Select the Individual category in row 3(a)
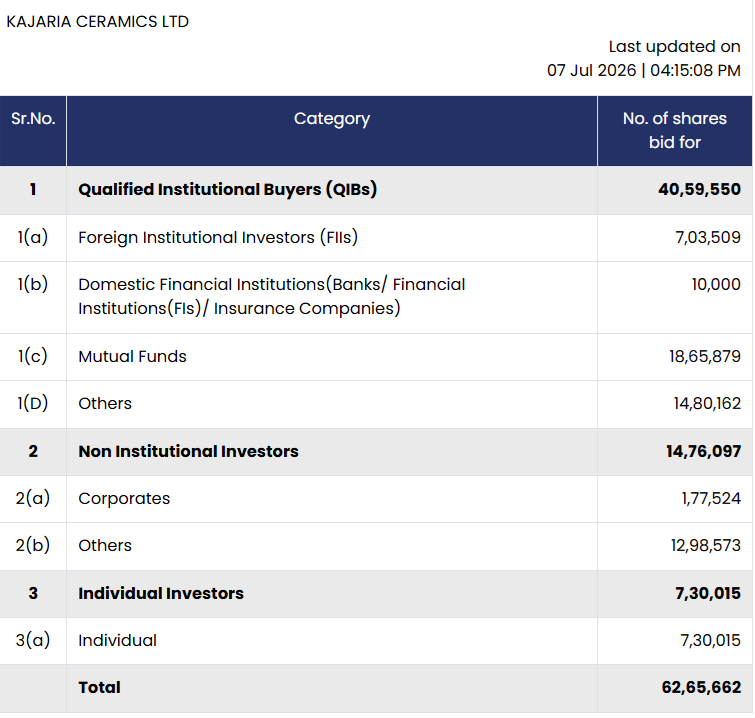755x718 pixels. coord(117,640)
